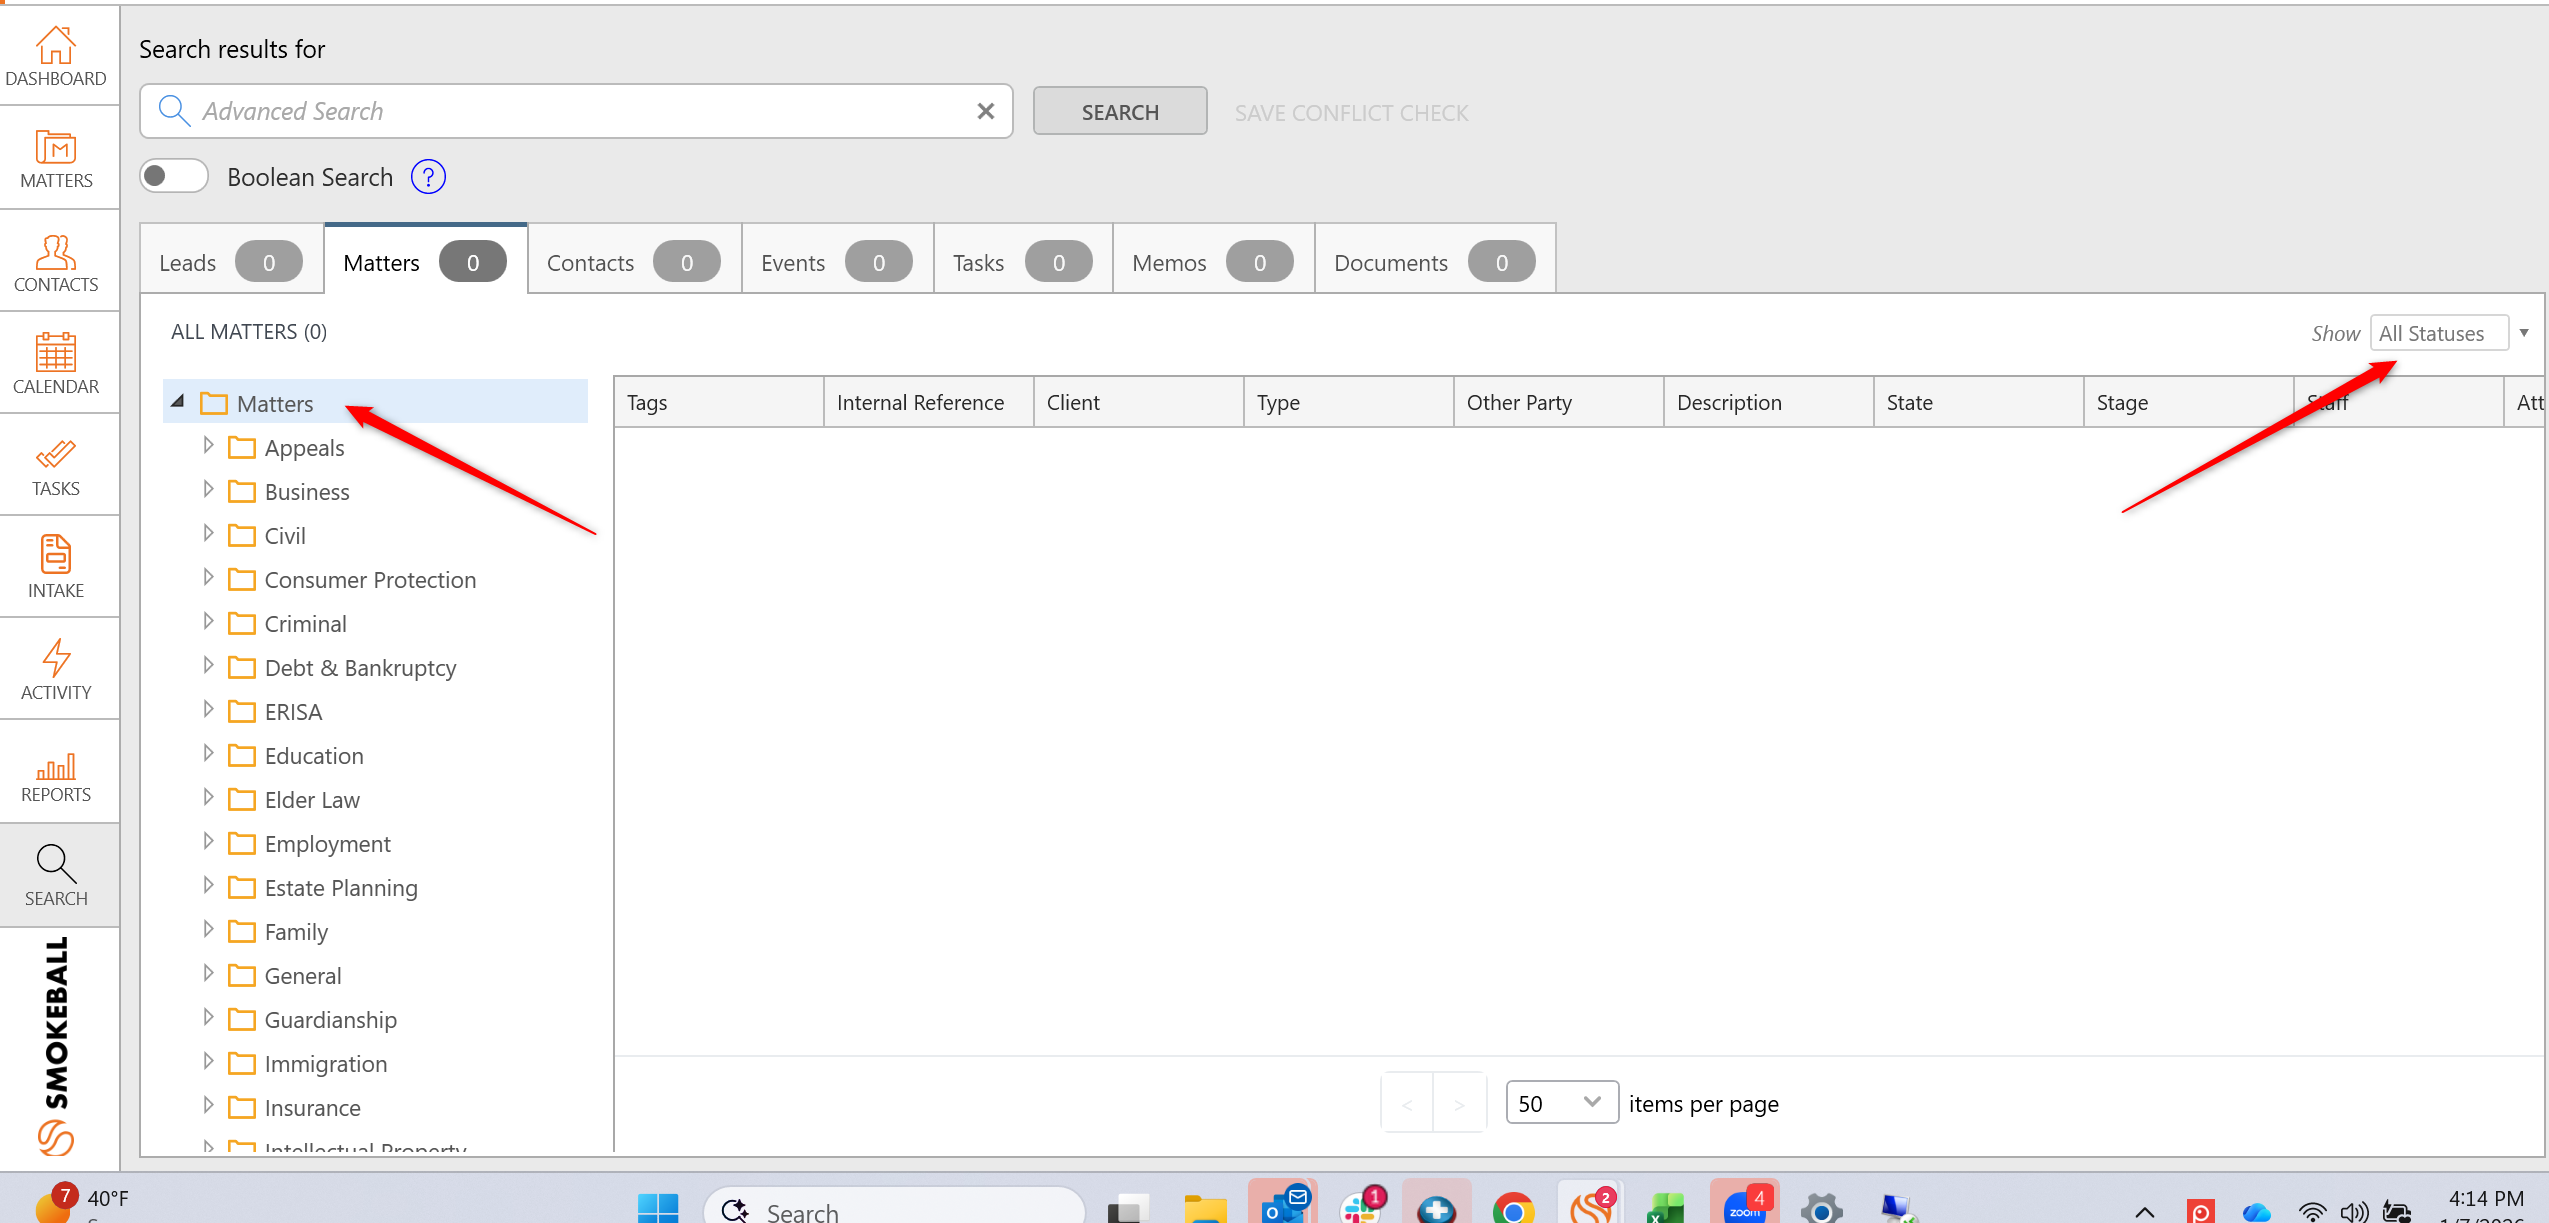Open the Reports sidebar icon

coord(56,774)
